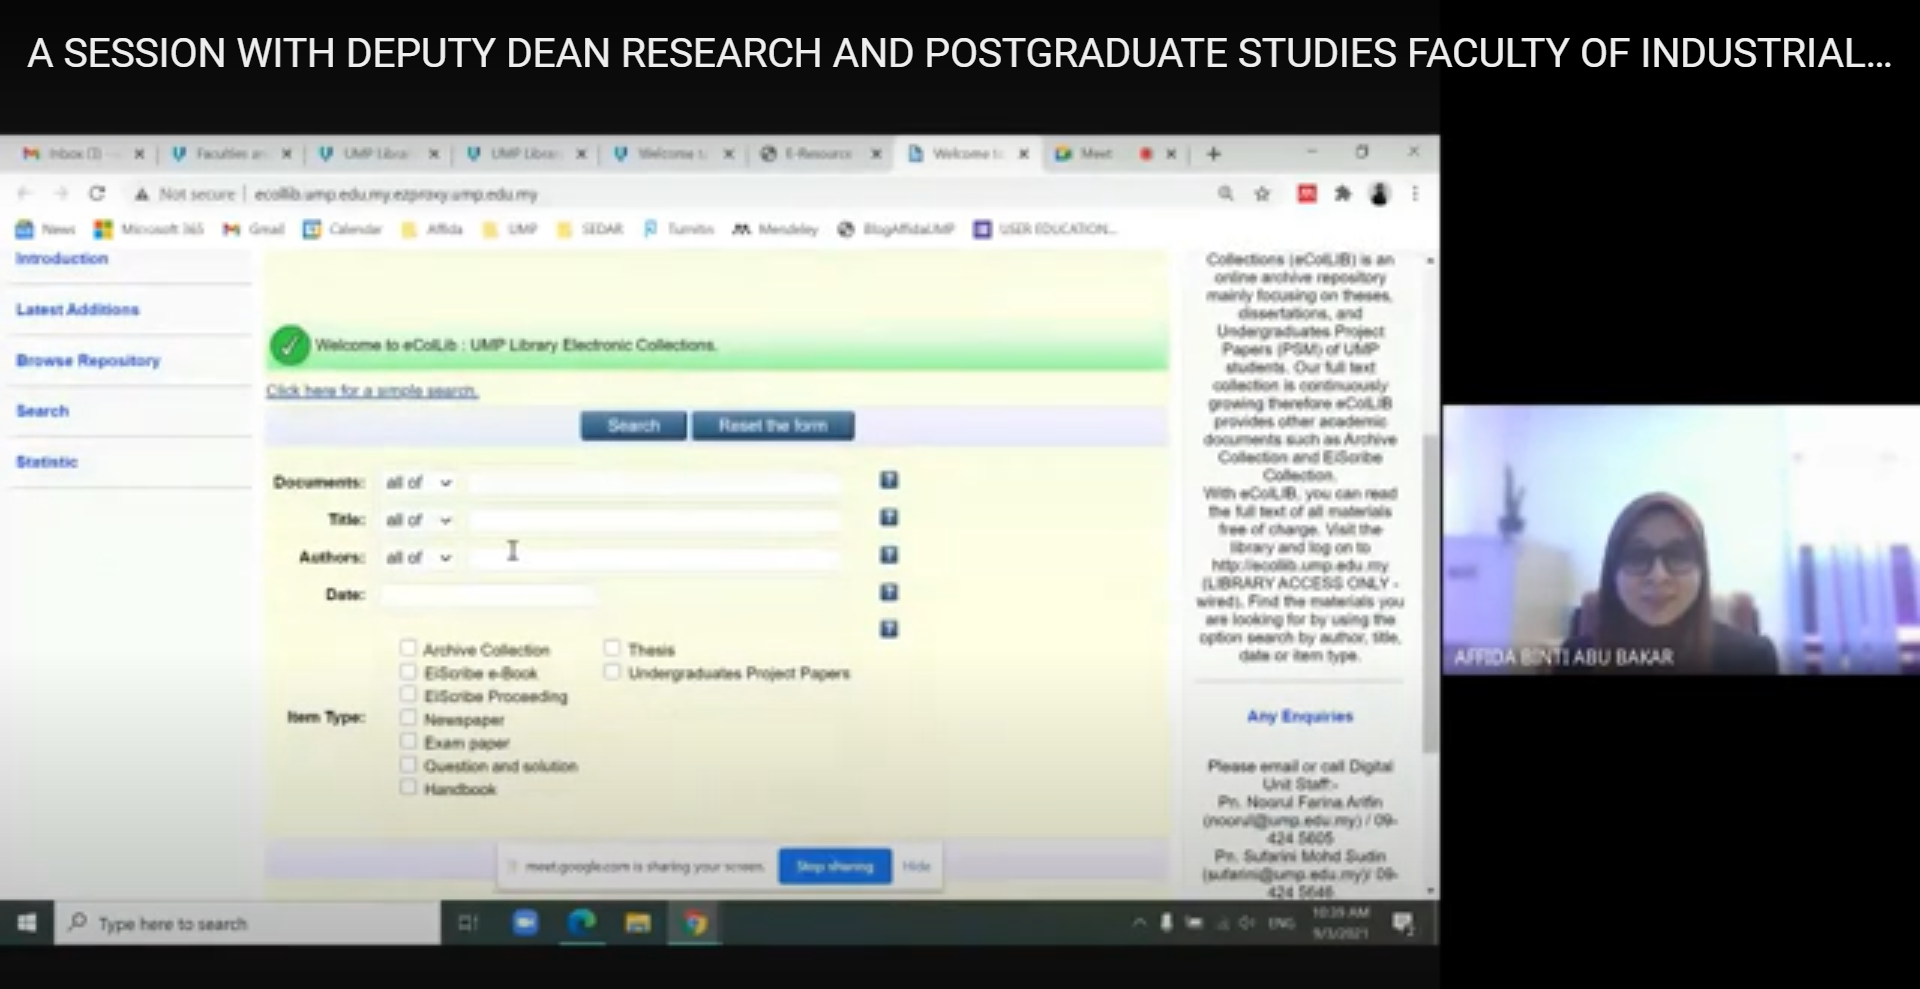Click help icon above Item Type list
The image size is (1920, 989).
click(x=888, y=629)
